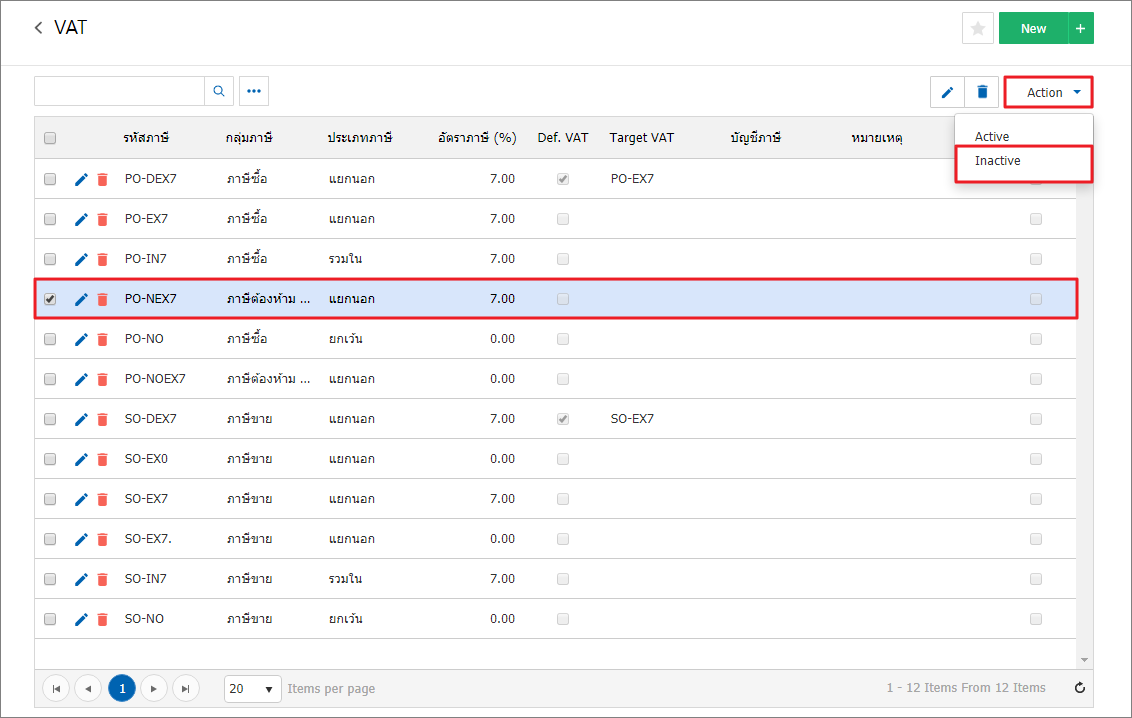Click the PO-EX7 Target VAT cell in PO-DEX7 row
This screenshot has width=1132, height=718.
coord(632,179)
